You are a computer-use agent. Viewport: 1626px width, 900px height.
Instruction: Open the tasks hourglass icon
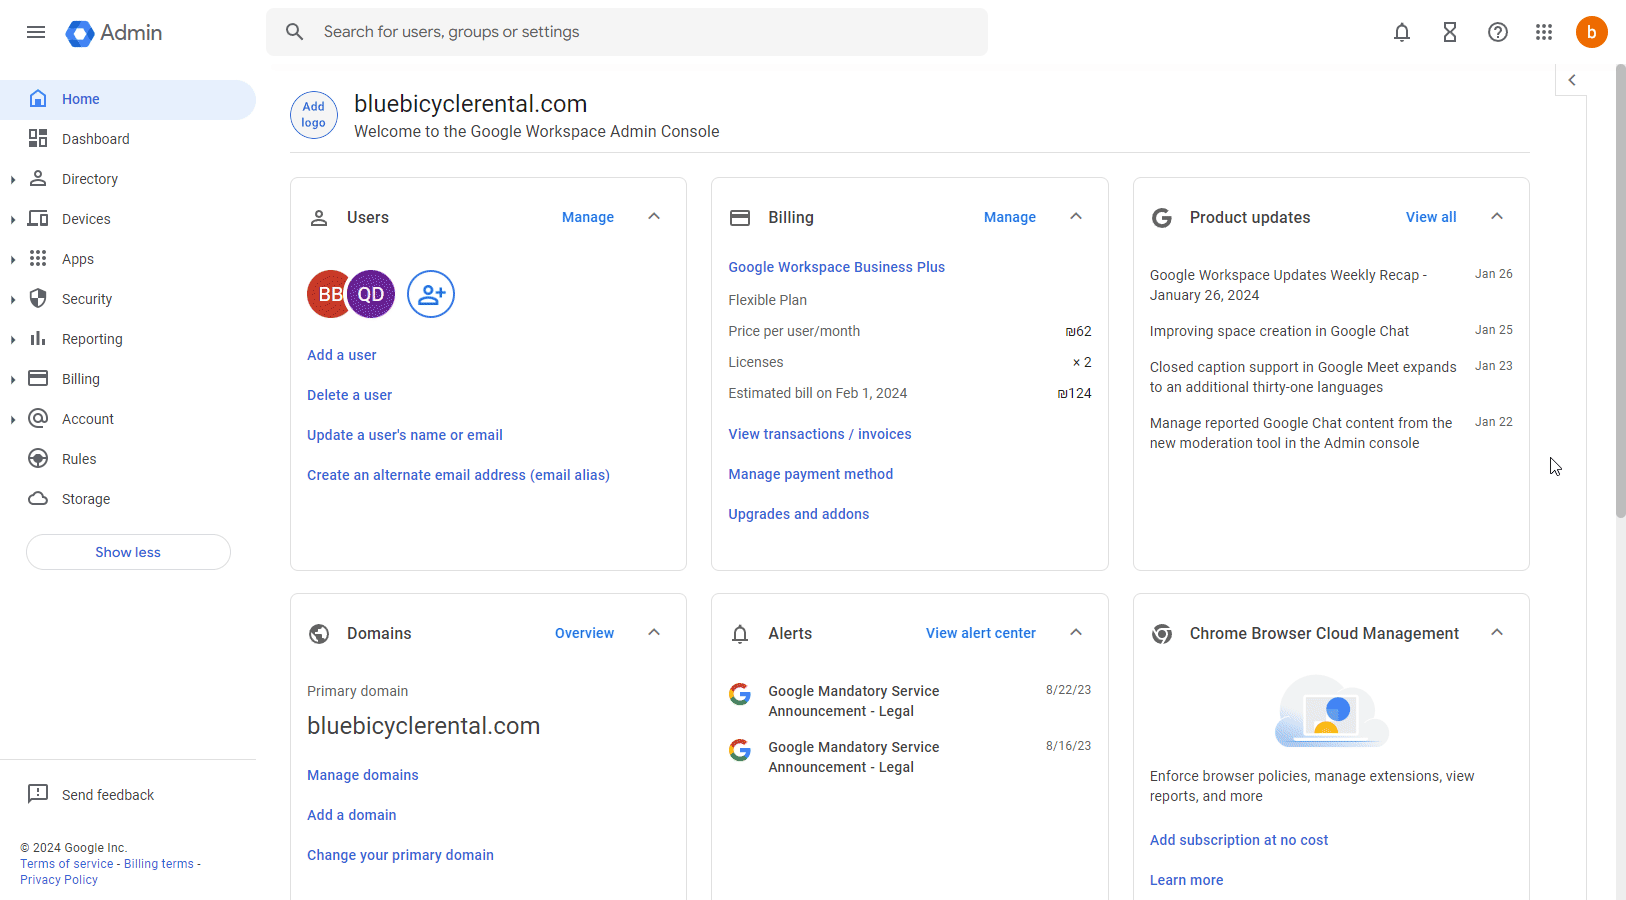point(1450,32)
